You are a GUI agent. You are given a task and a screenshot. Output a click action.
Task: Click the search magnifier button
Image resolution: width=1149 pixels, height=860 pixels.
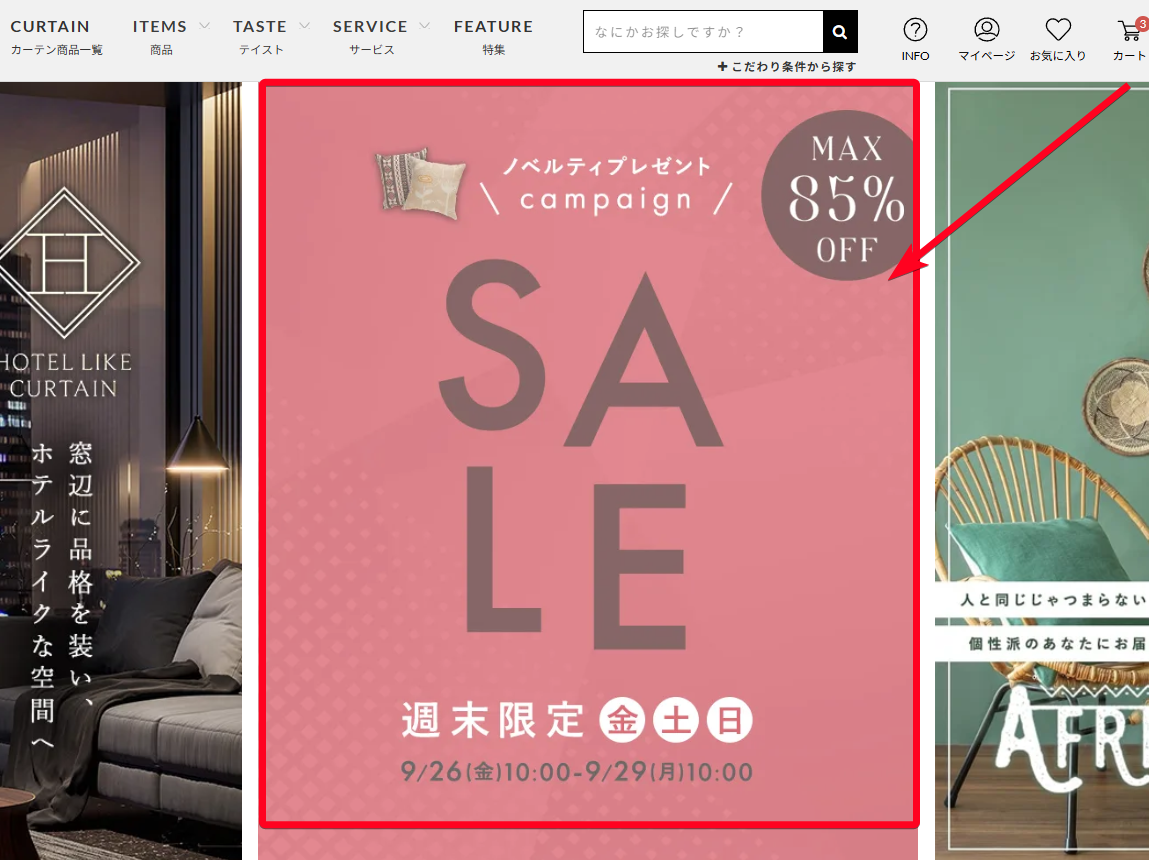(840, 31)
